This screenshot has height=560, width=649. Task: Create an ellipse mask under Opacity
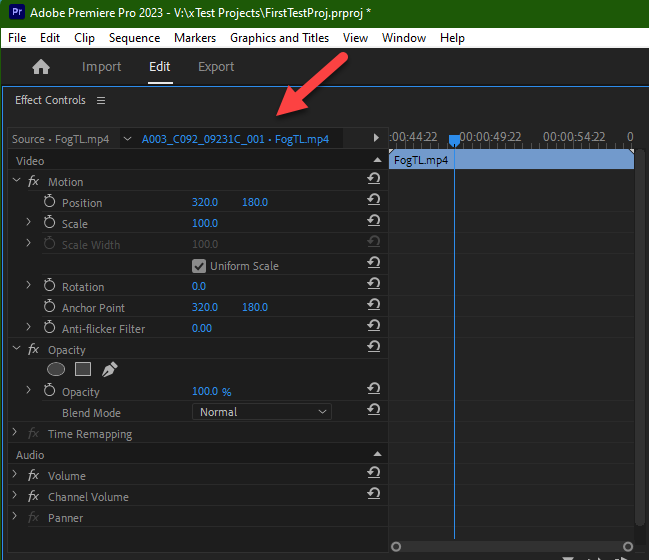56,369
